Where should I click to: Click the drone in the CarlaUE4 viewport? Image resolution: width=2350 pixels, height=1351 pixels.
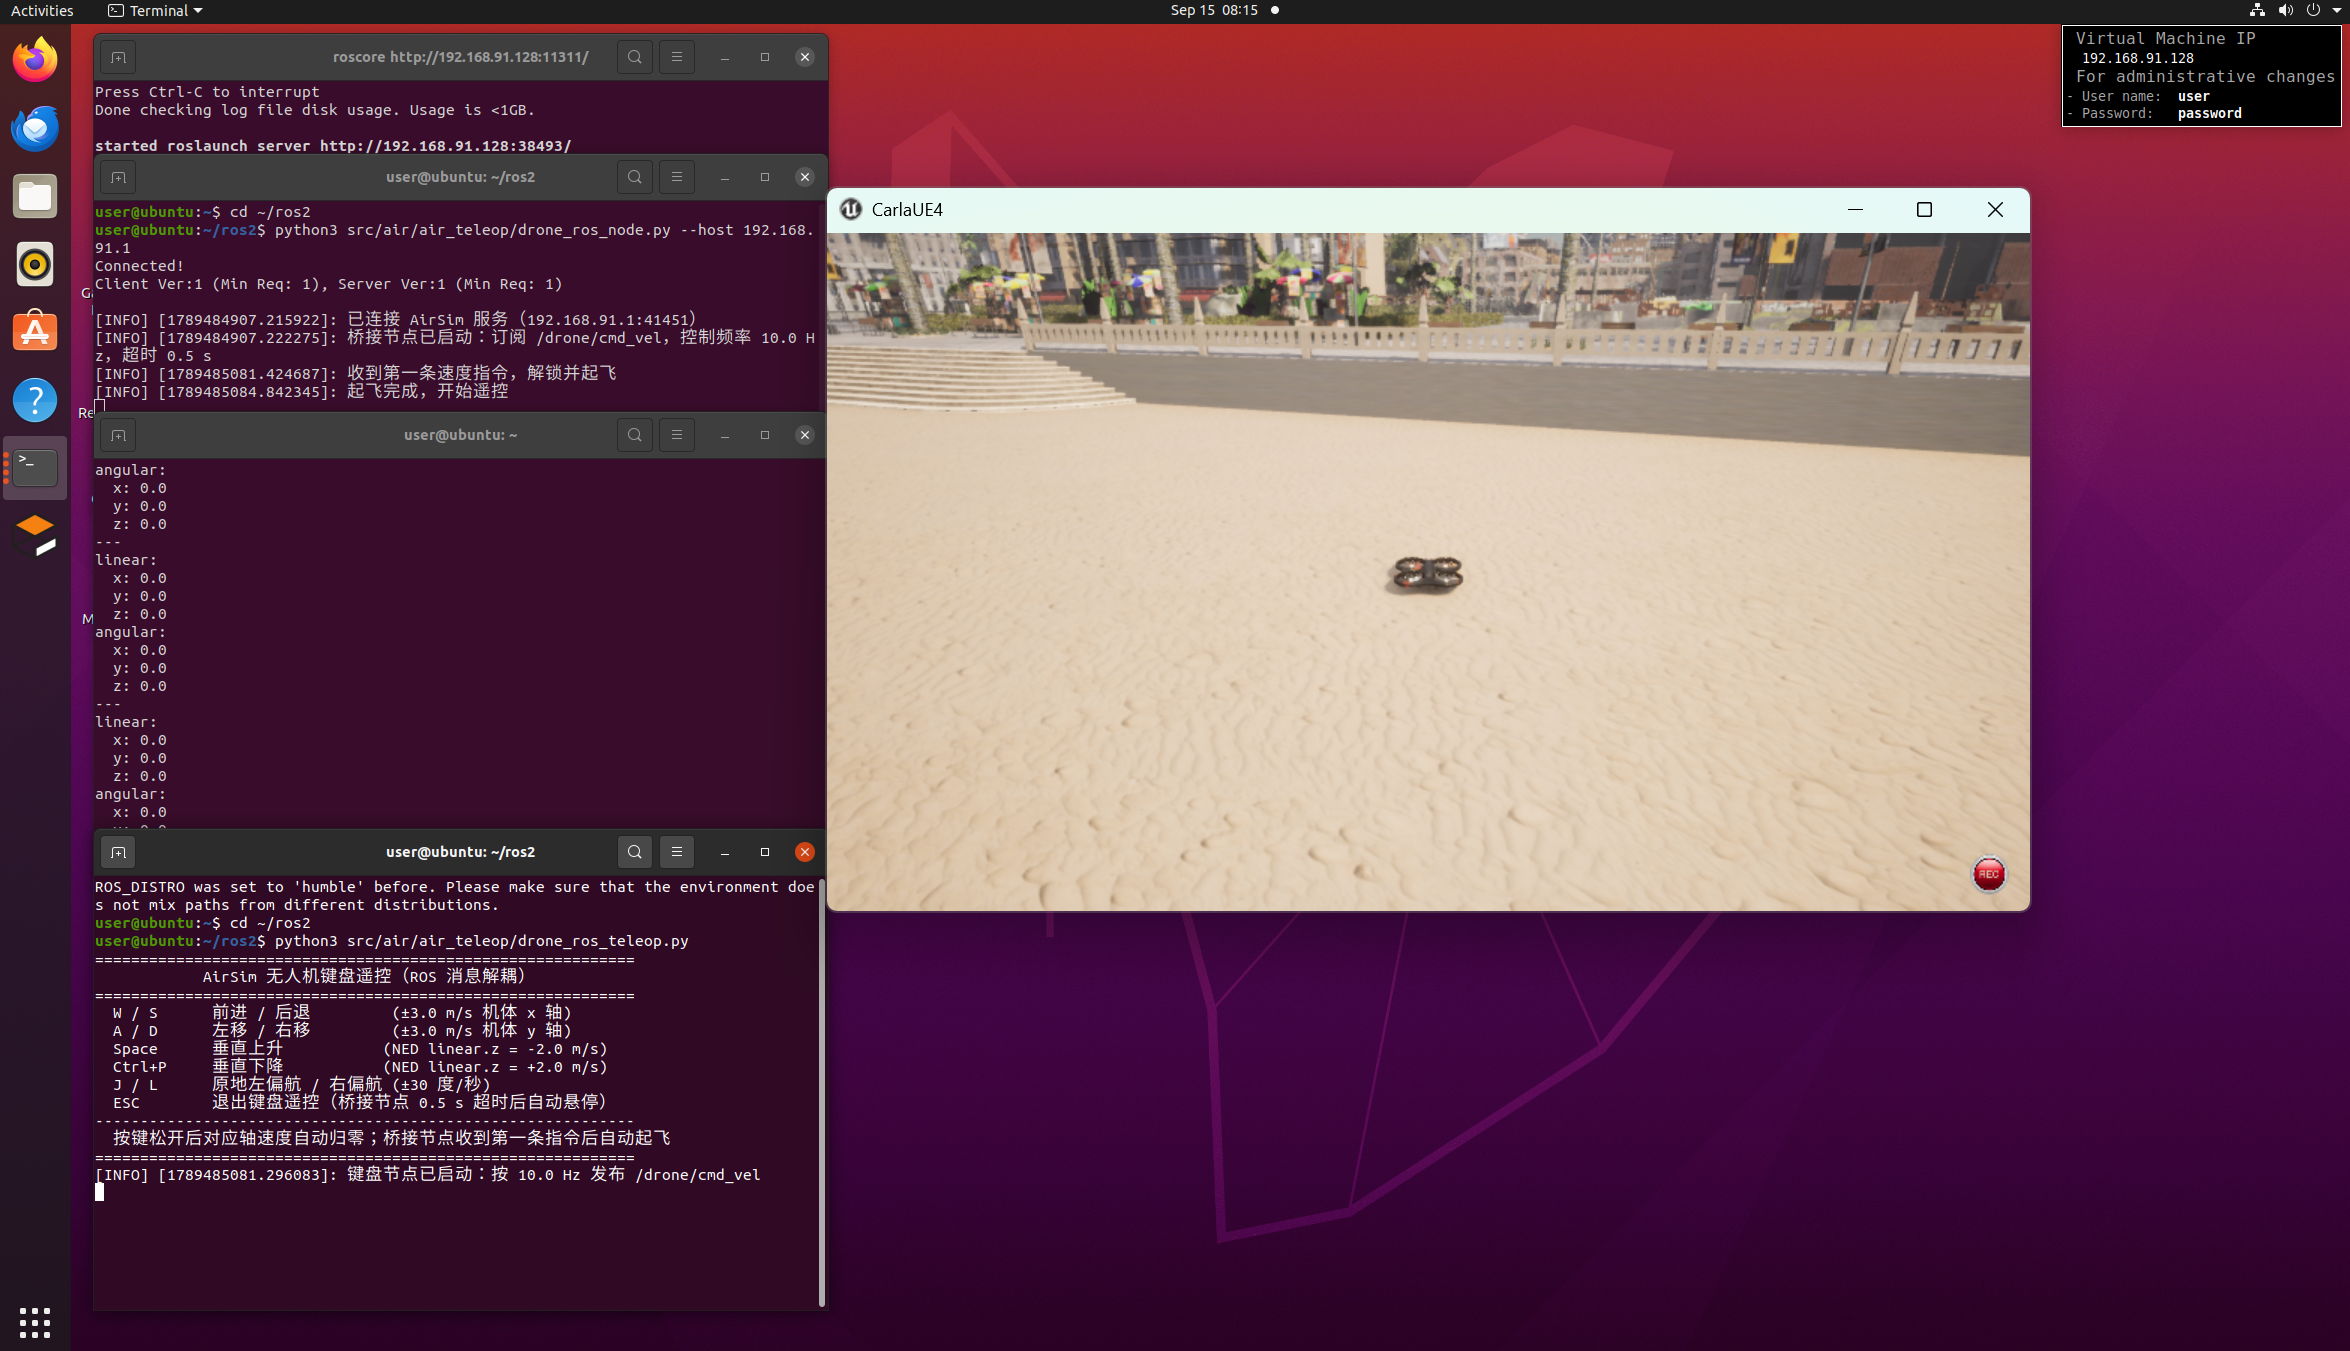(x=1428, y=574)
